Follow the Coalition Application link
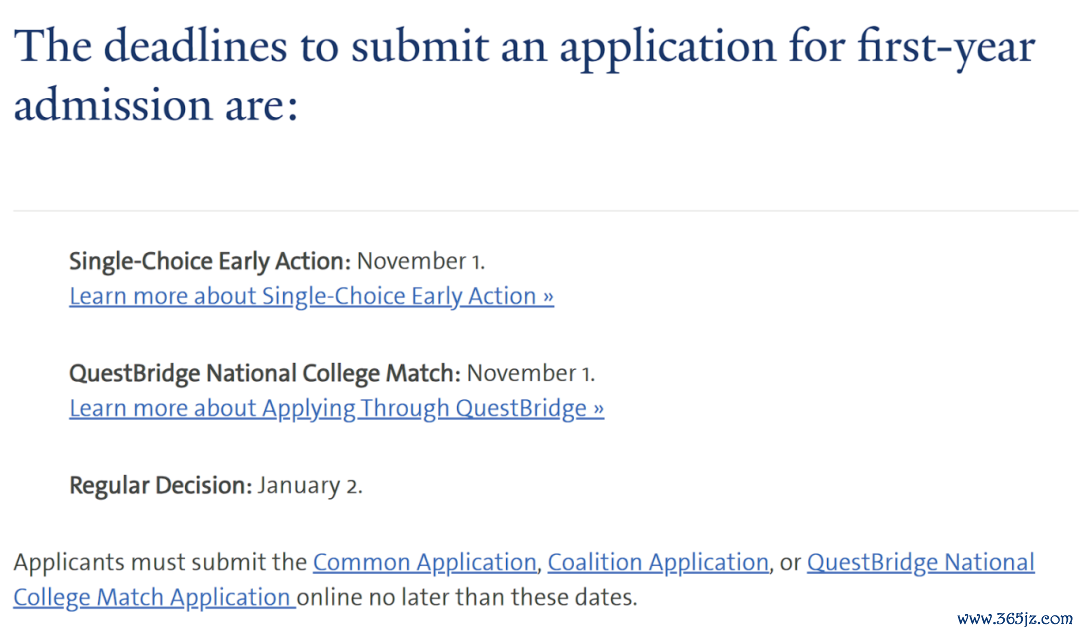Screen dimensions: 1080x634 658,562
